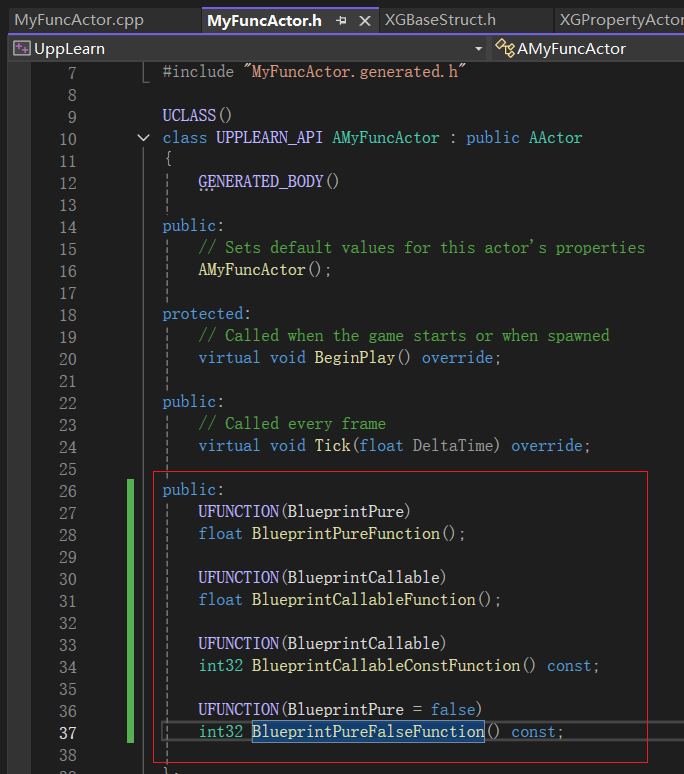
Task: Click the UPPLEARN_API macro
Action: click(x=269, y=138)
